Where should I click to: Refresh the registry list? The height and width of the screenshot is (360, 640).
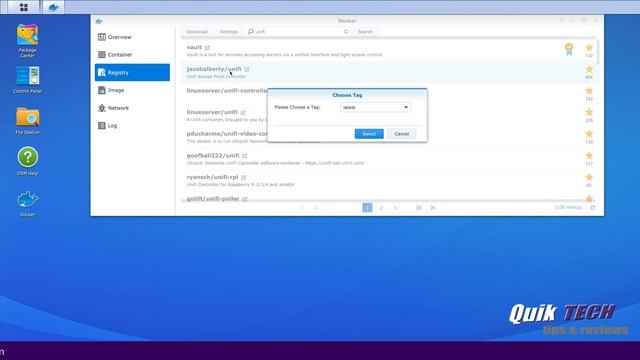[x=593, y=208]
